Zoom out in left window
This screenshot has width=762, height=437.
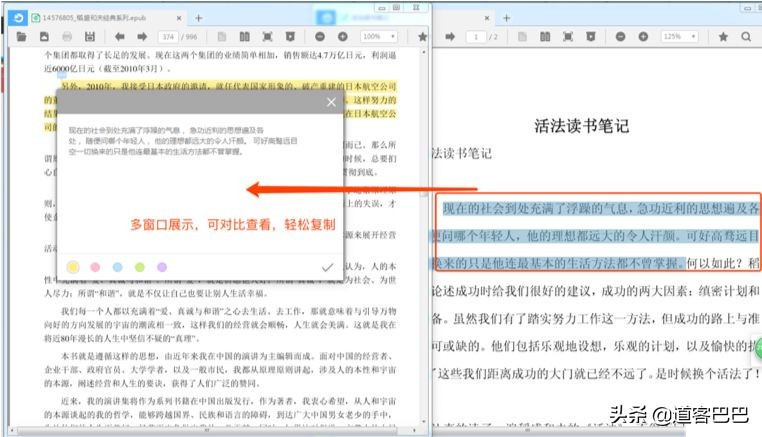click(320, 36)
